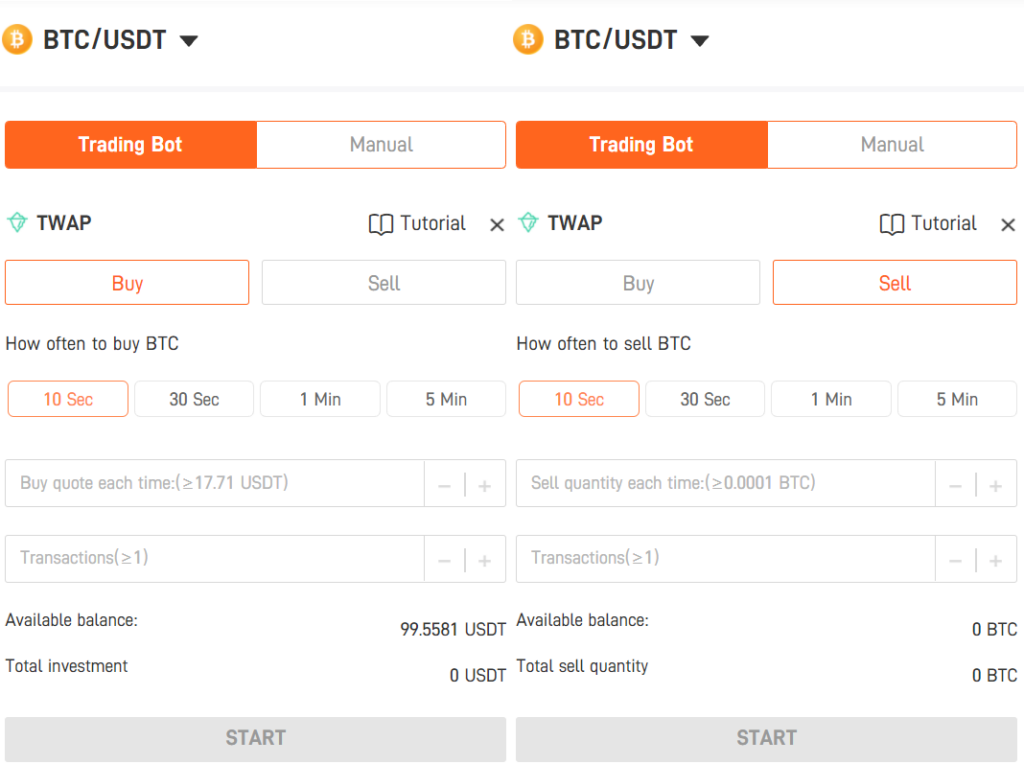The width and height of the screenshot is (1024, 764).
Task: Click the green TWAP diamond icon on the right
Action: coord(527,223)
